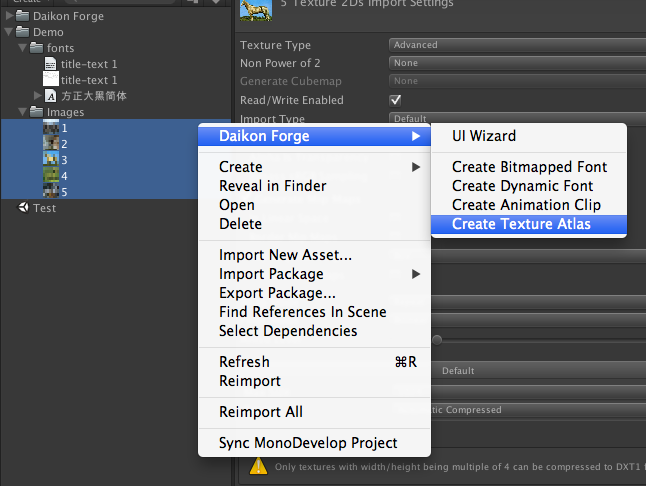Choose Import New Asset...

(x=314, y=255)
